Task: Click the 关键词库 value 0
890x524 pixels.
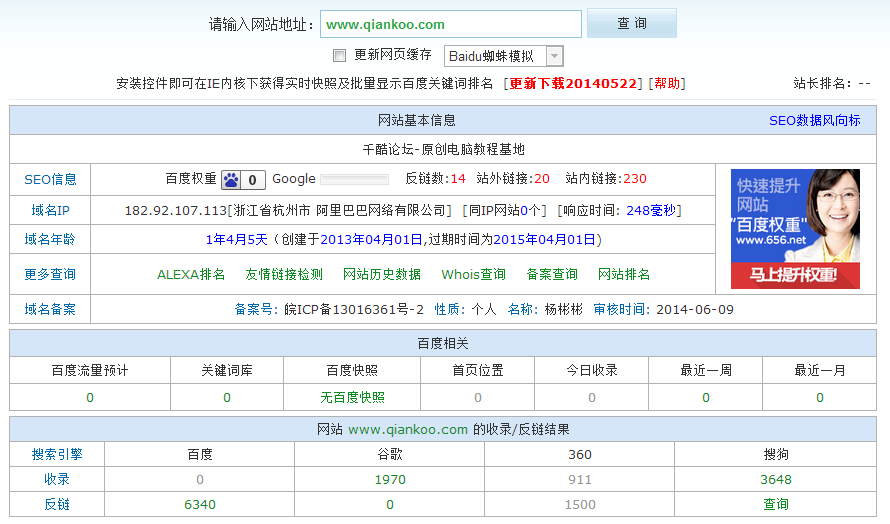Action: [x=226, y=398]
